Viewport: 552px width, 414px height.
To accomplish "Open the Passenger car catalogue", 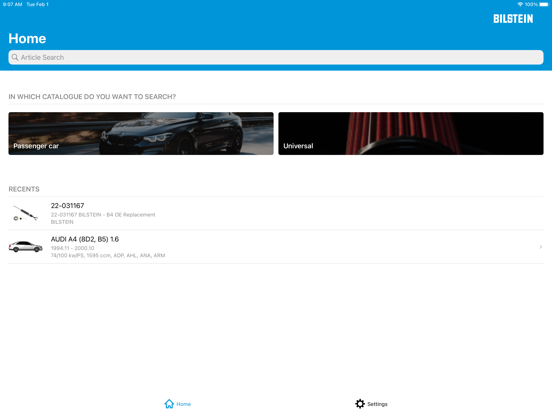I will (x=141, y=133).
